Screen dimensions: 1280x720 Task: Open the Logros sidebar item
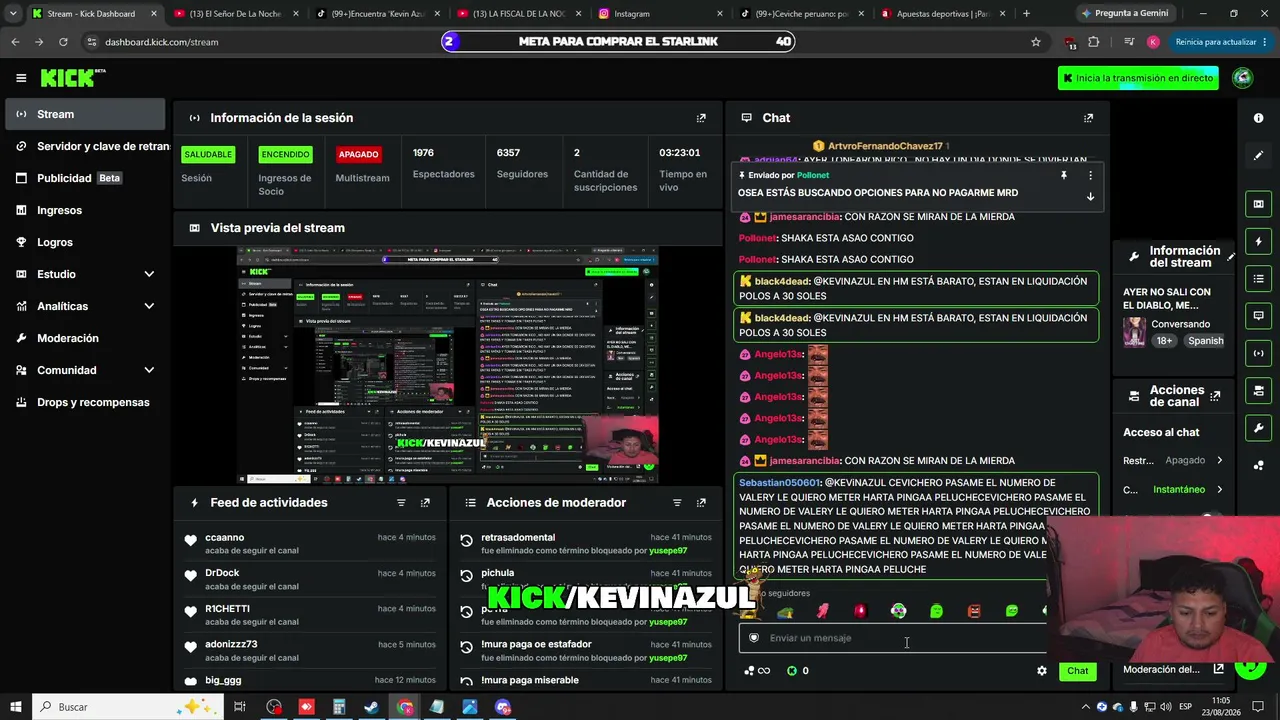tap(85, 242)
